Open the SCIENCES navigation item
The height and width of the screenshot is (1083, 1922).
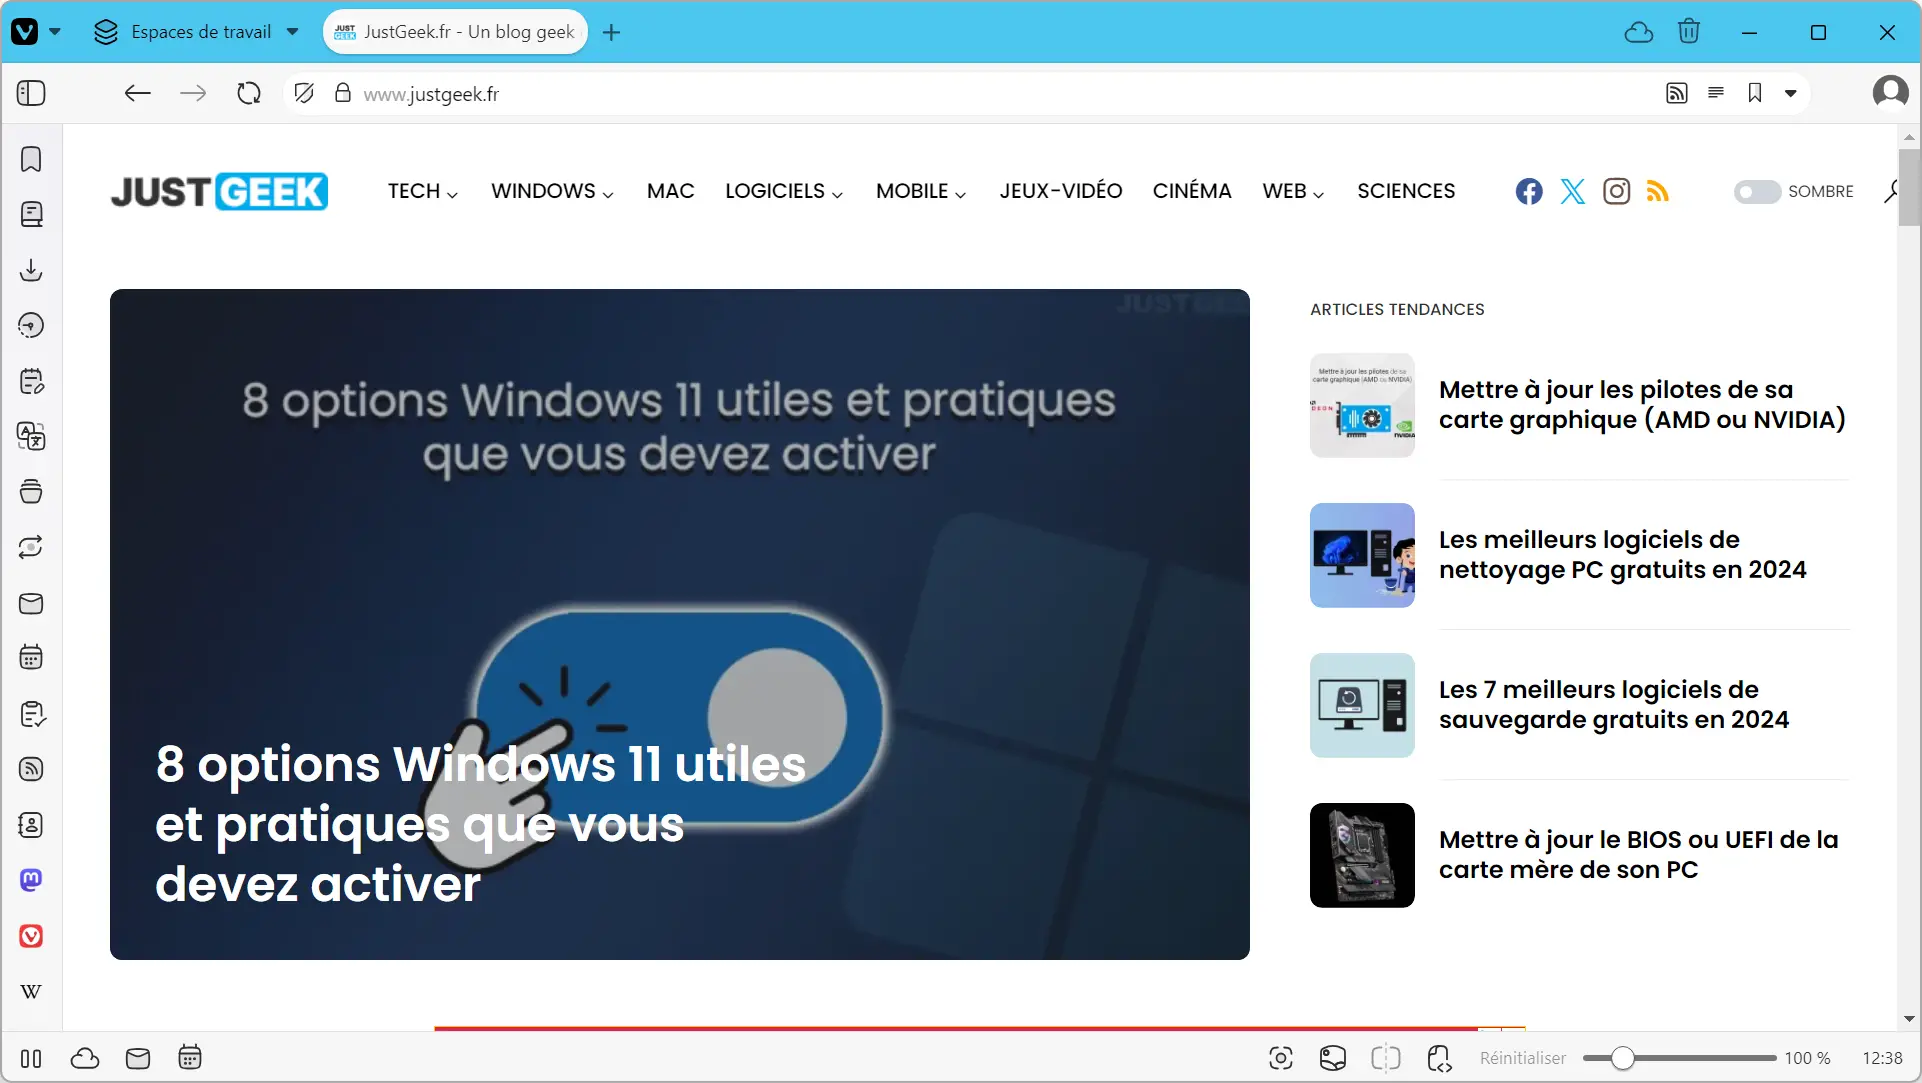[x=1406, y=191]
